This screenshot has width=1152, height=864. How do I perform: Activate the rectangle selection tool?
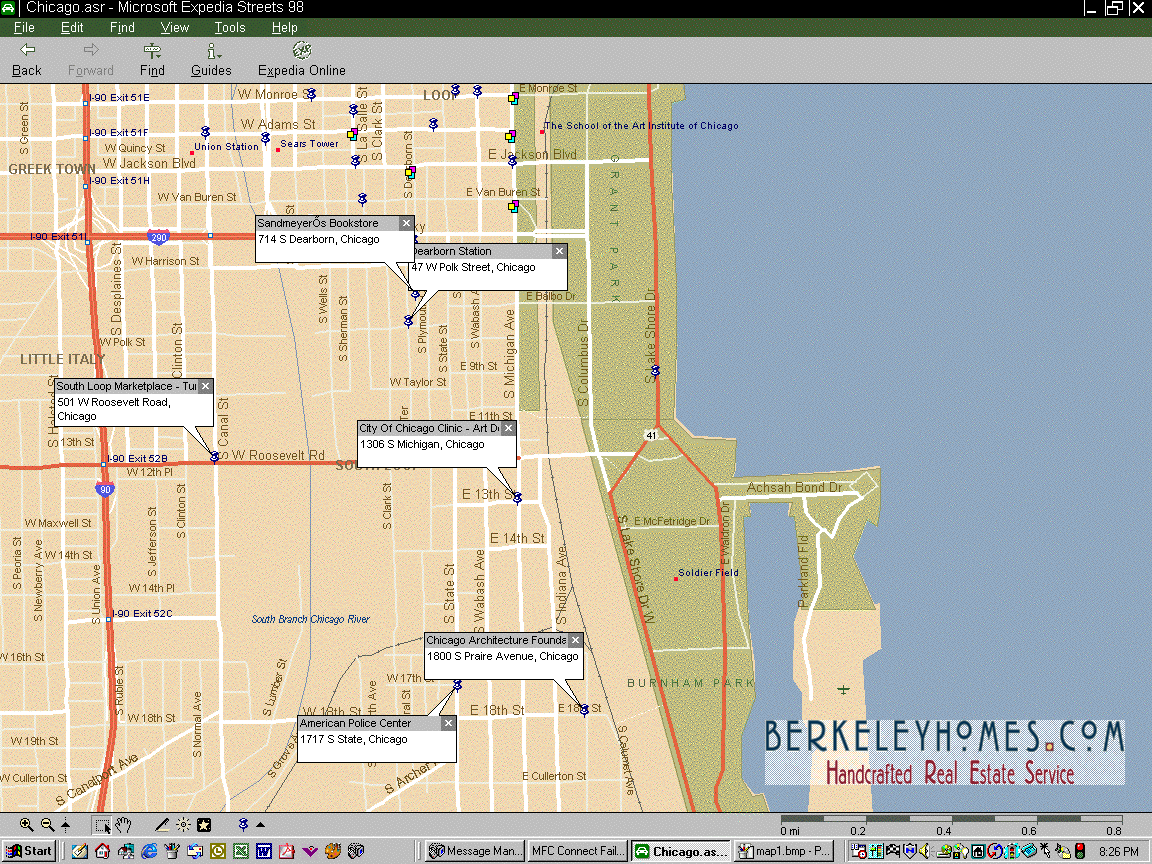[x=102, y=825]
